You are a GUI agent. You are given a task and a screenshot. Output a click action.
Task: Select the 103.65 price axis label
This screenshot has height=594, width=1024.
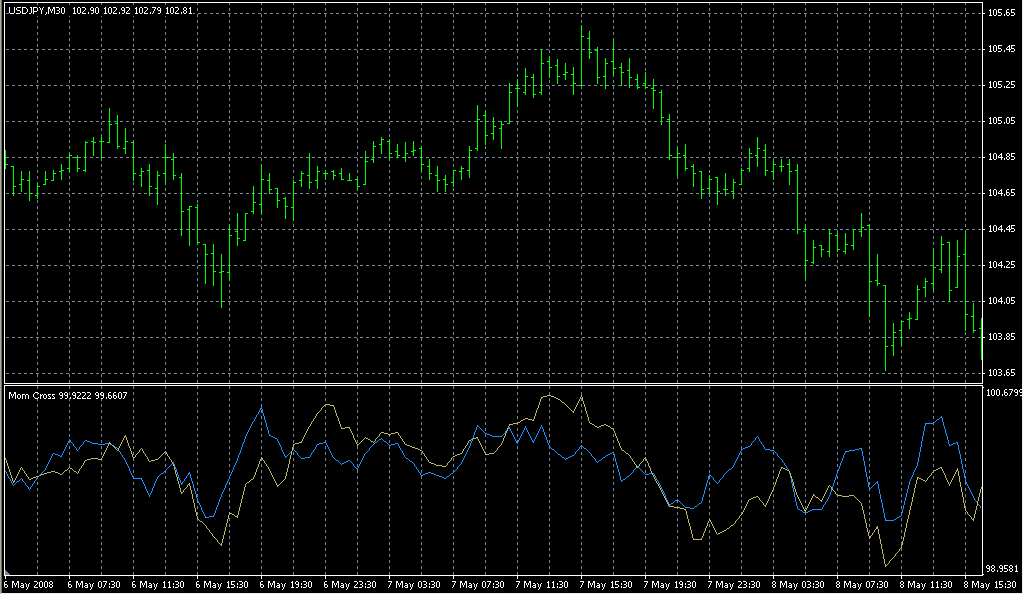tap(1000, 373)
